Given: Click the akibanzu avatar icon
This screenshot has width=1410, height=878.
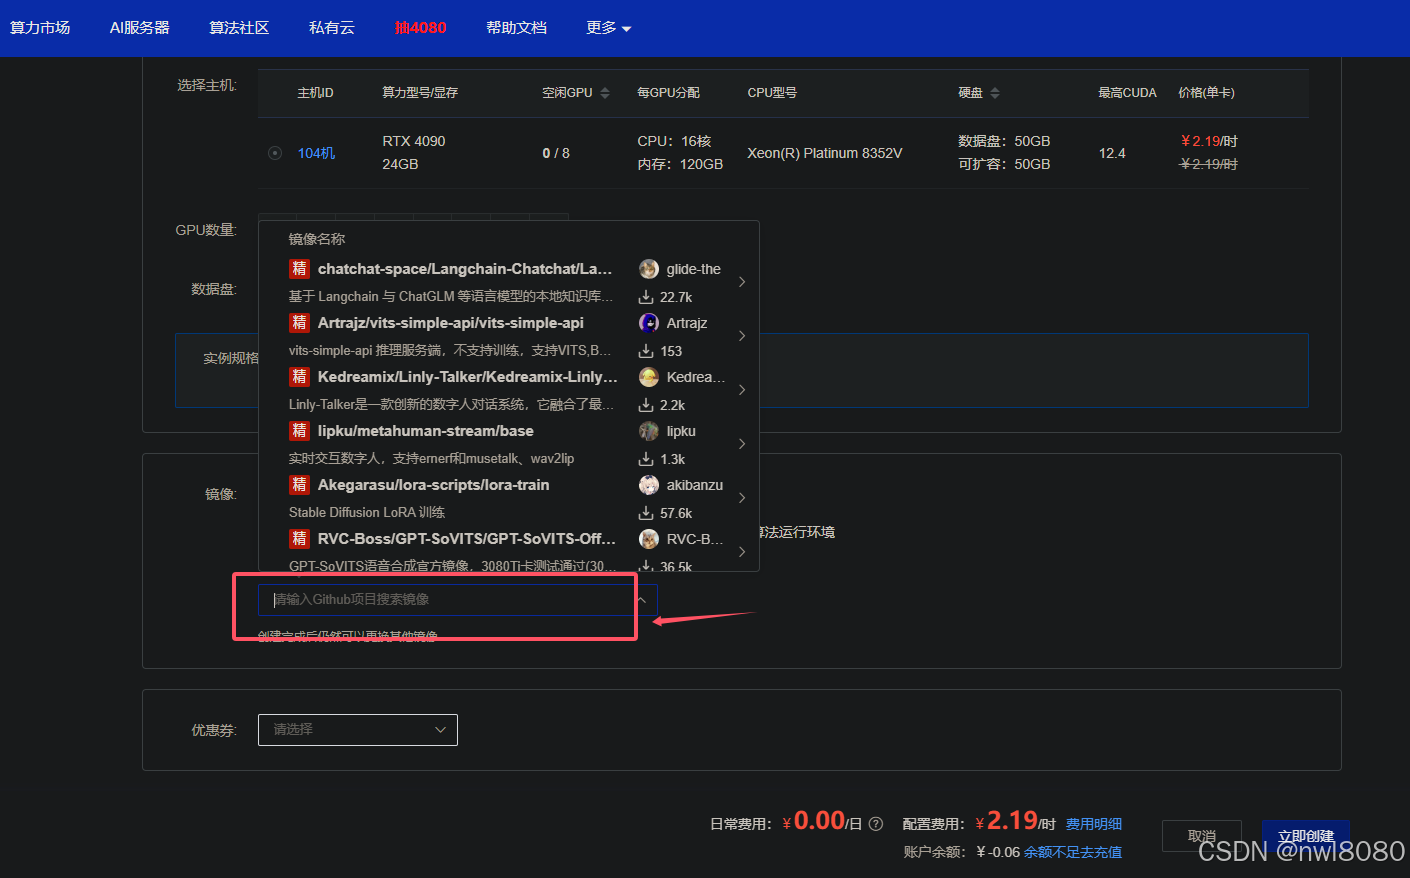Looking at the screenshot, I should point(648,484).
